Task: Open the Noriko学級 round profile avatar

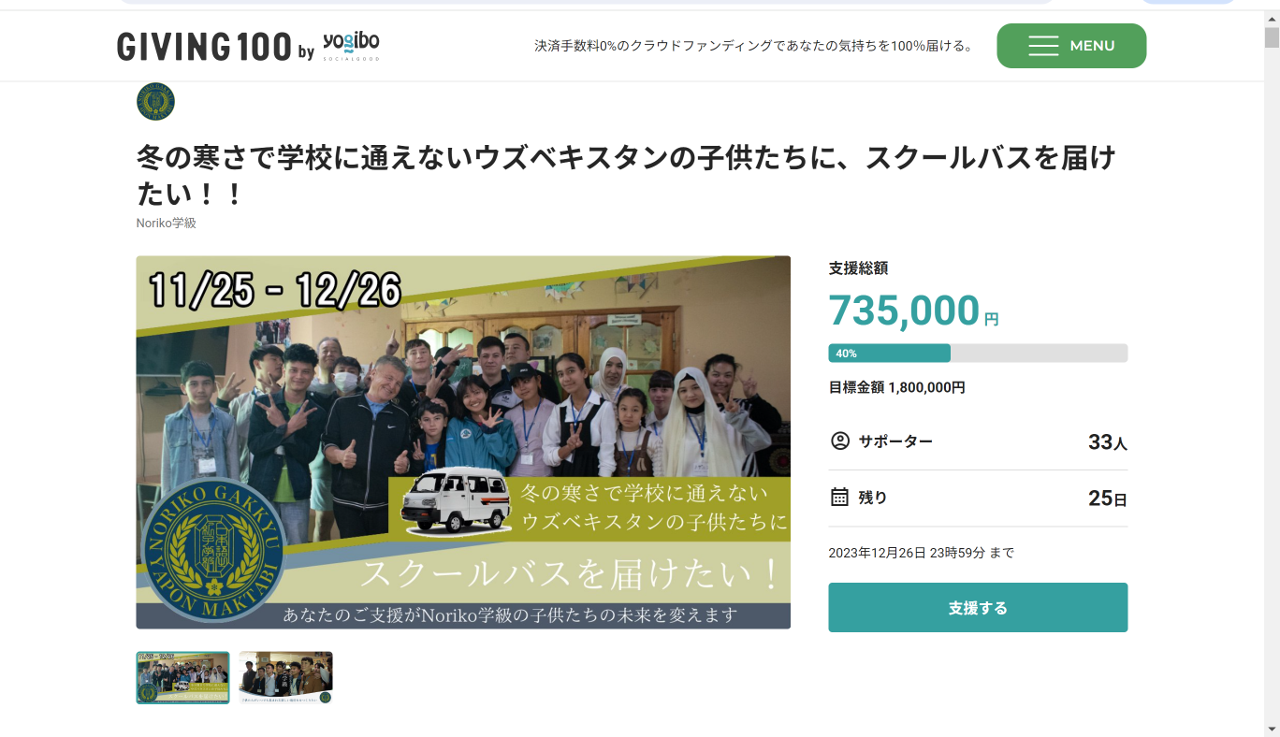Action: [155, 101]
